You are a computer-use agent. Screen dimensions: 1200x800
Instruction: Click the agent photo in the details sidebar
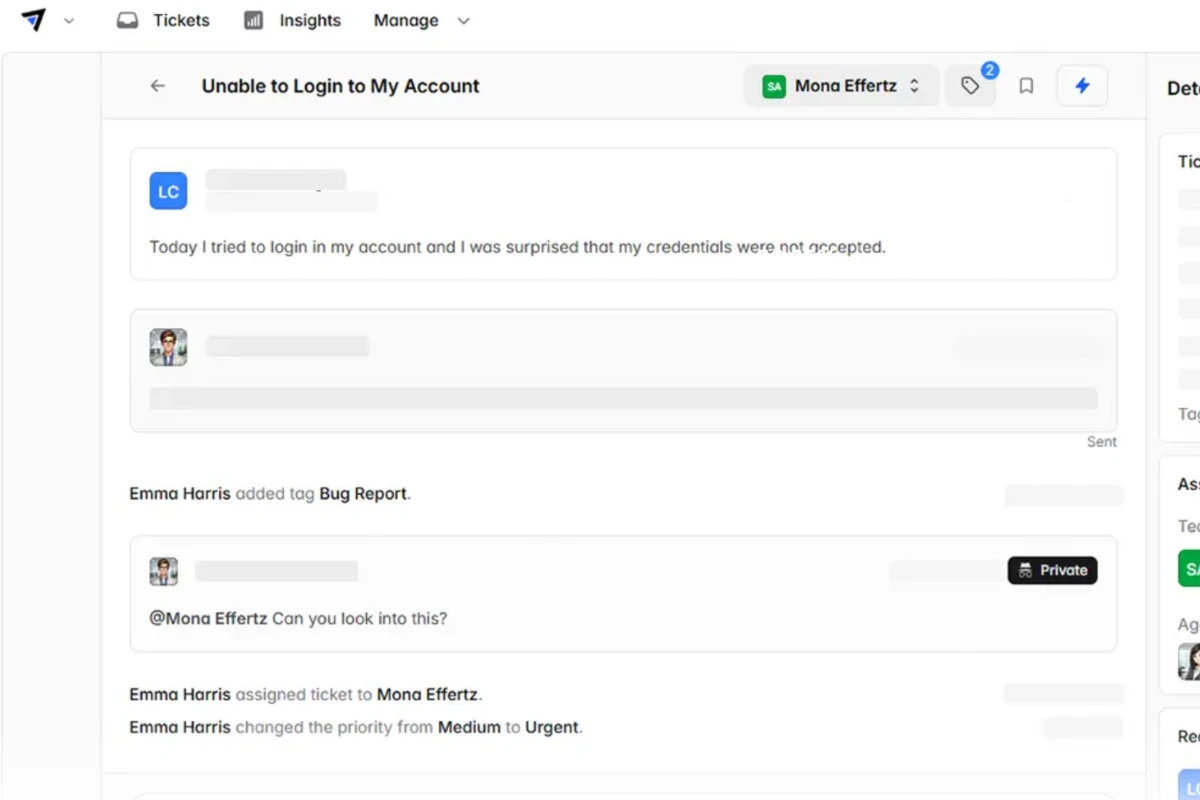coord(1189,661)
